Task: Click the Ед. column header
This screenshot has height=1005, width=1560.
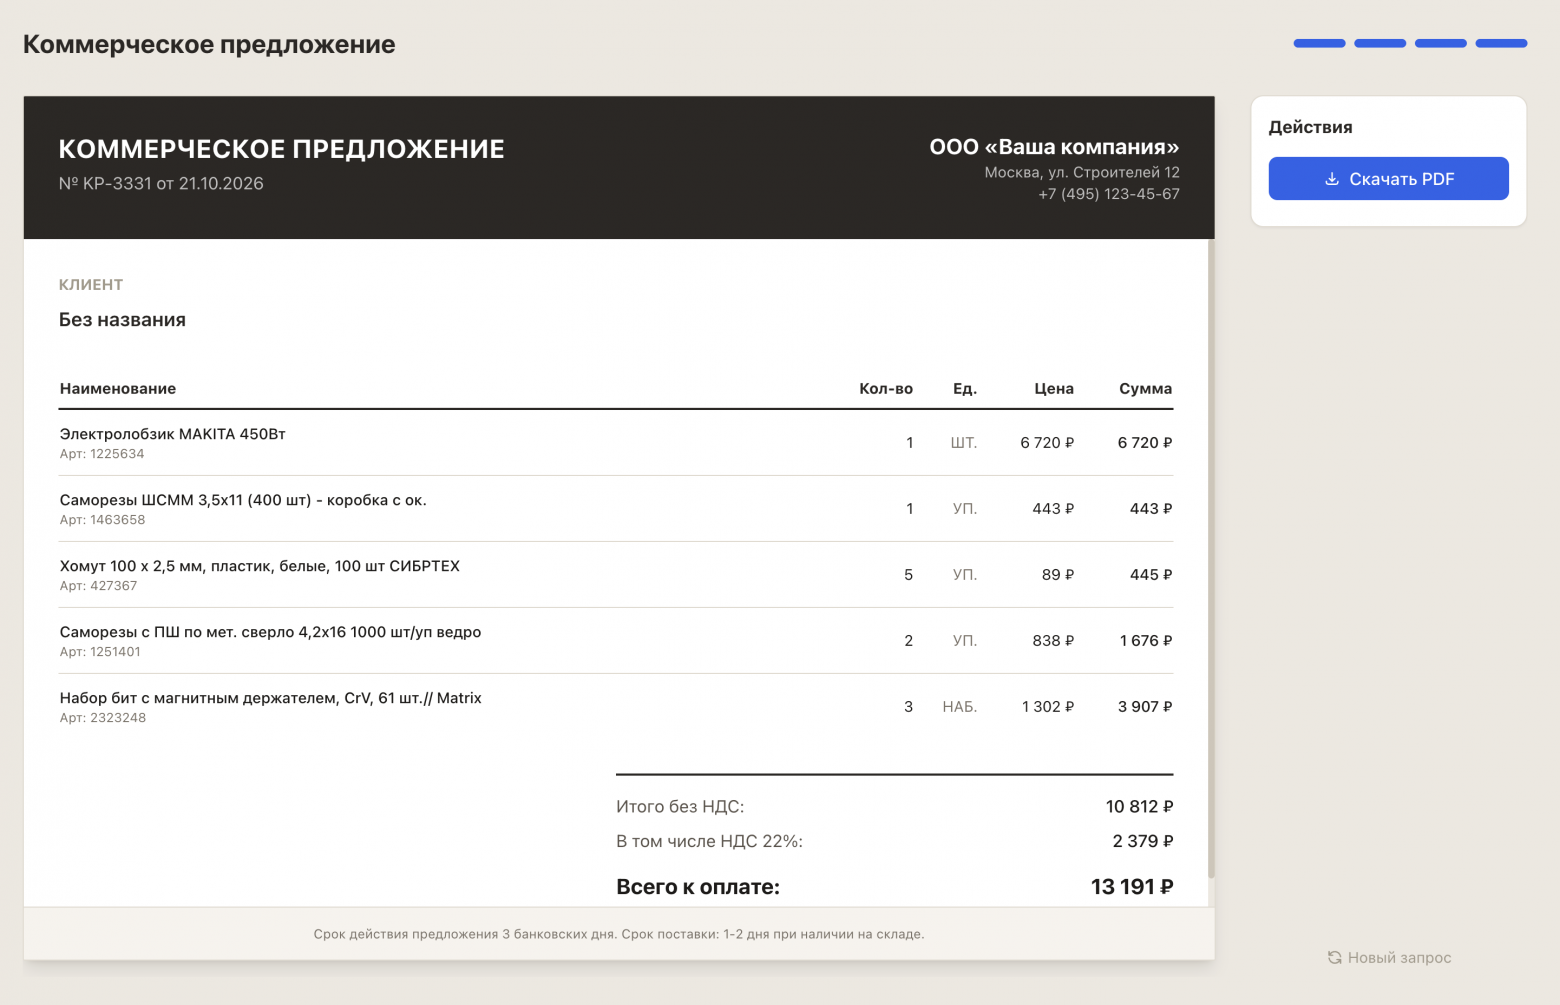Action: click(965, 389)
